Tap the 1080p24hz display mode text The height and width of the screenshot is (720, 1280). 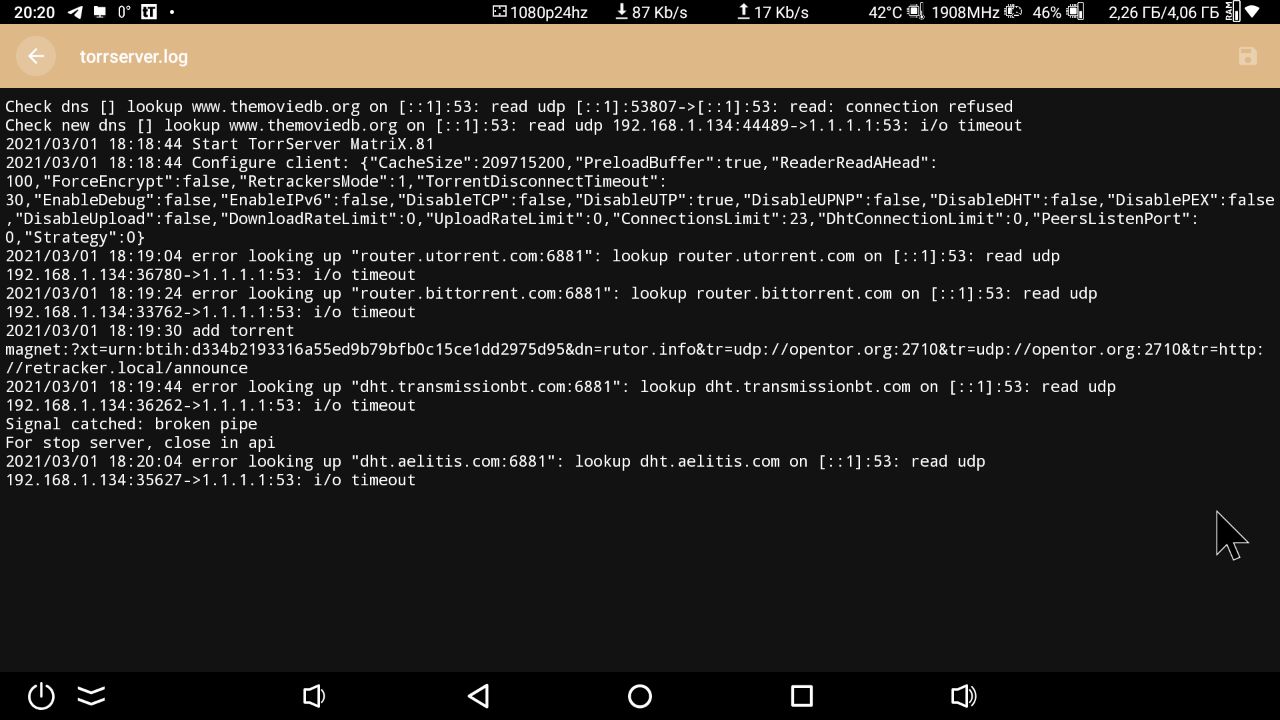pos(548,12)
